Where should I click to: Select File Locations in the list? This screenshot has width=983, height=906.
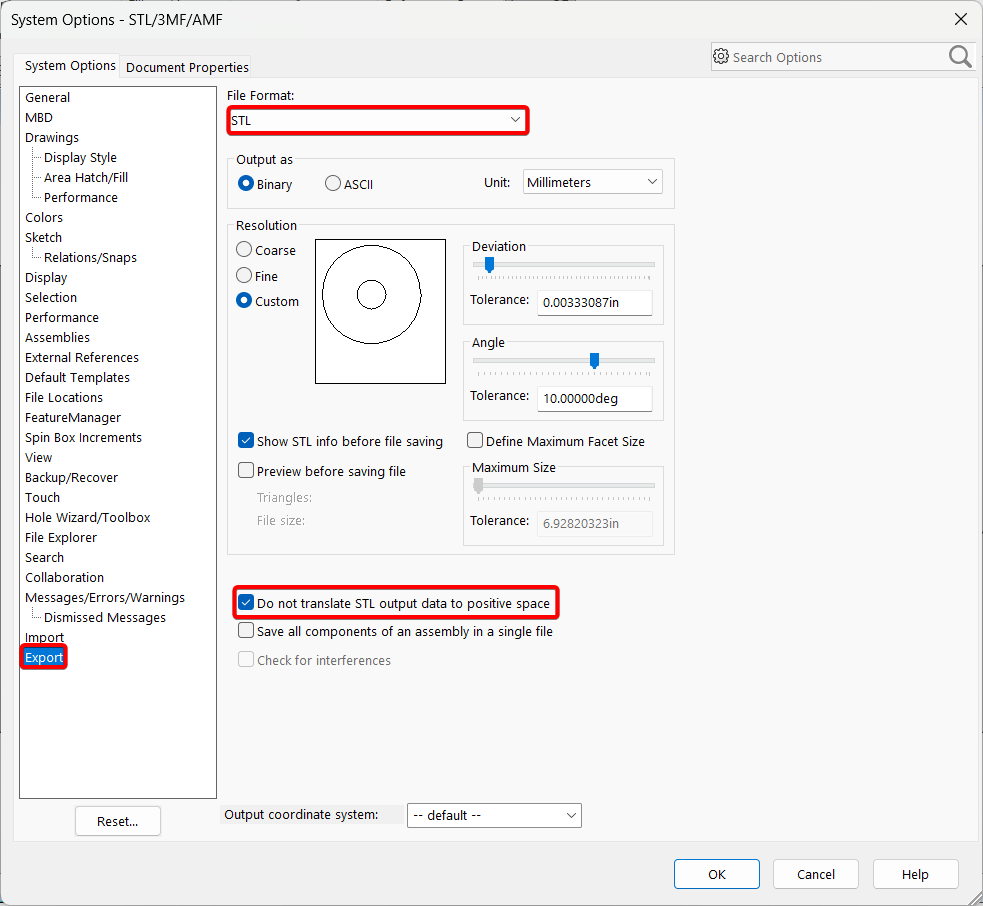pyautogui.click(x=63, y=398)
